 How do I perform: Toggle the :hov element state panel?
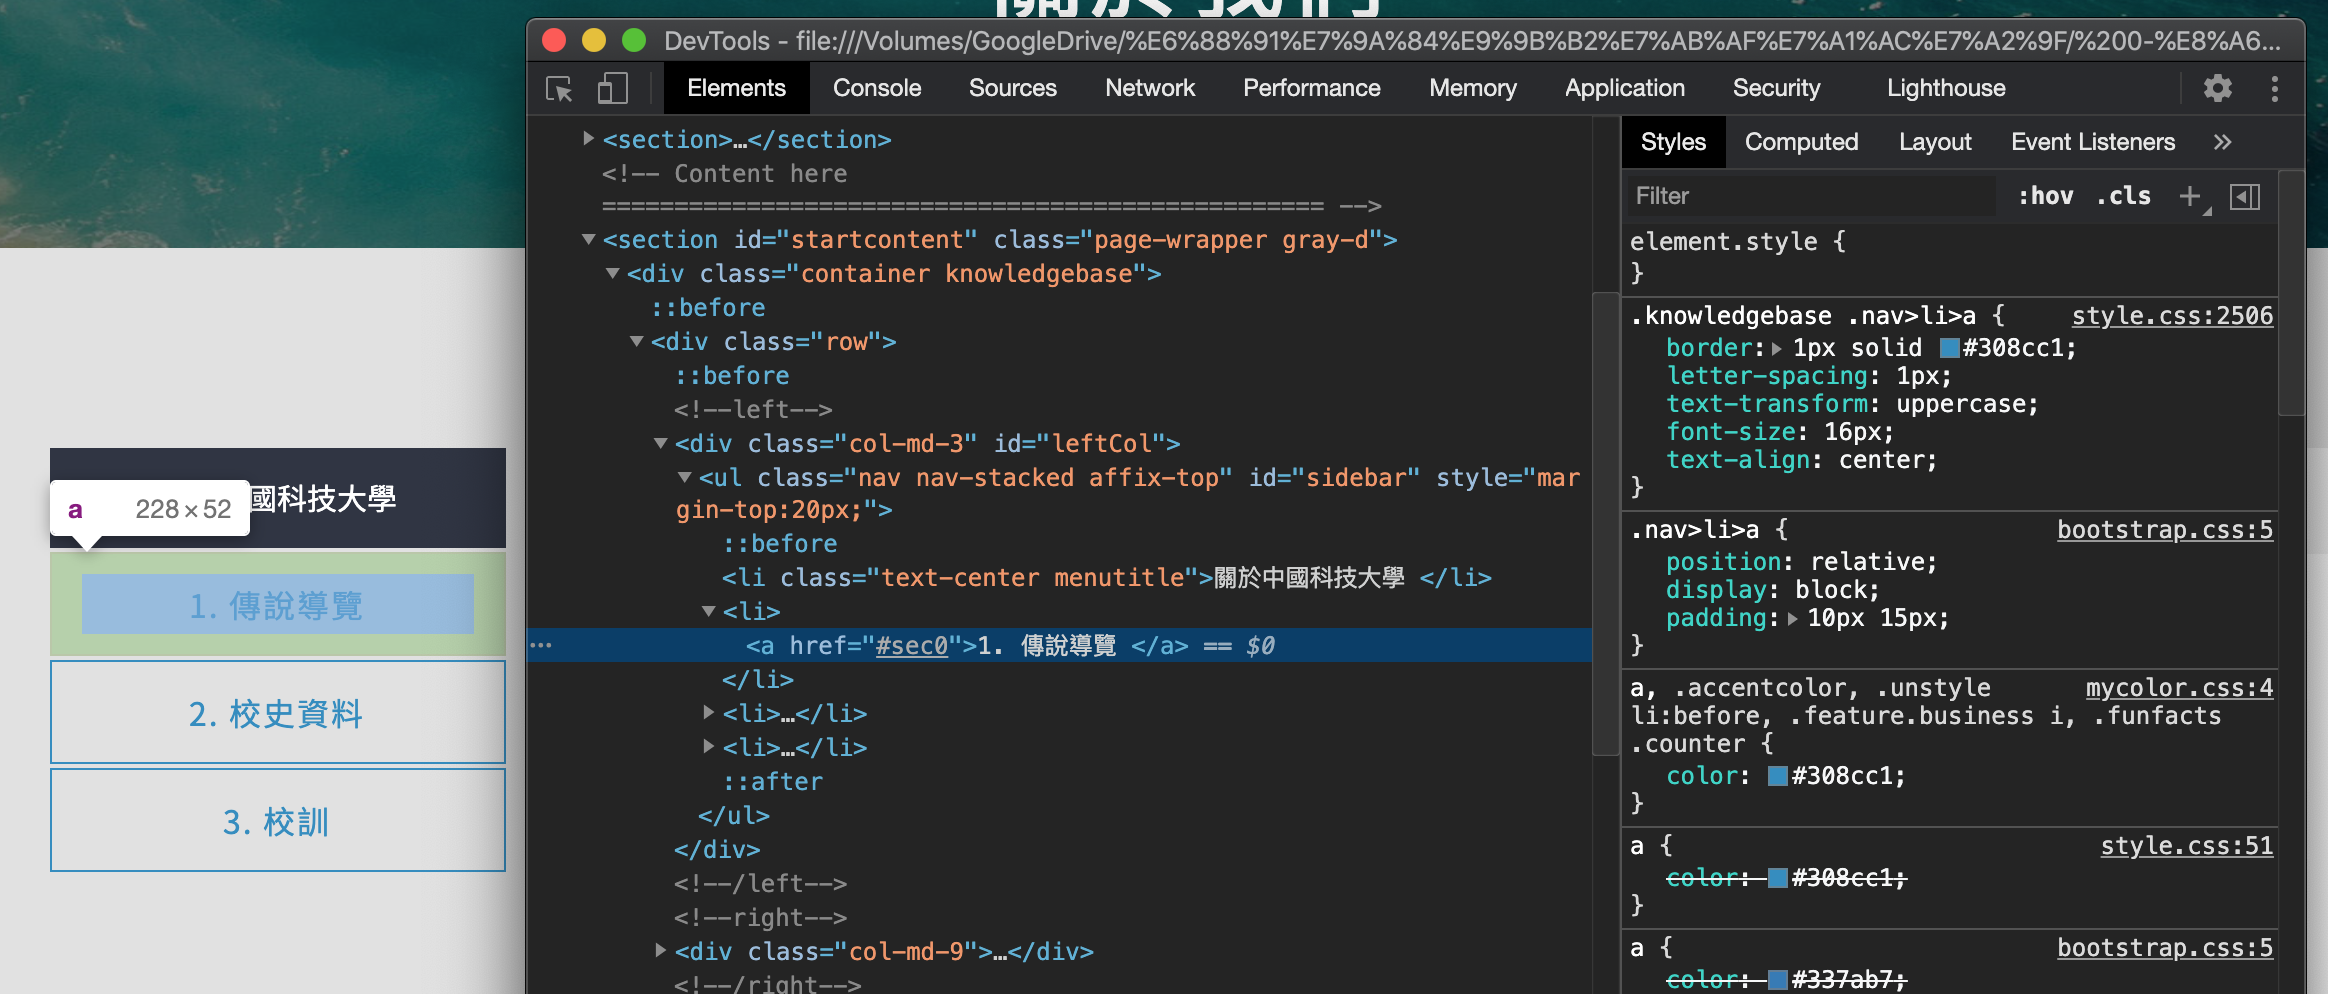2045,196
